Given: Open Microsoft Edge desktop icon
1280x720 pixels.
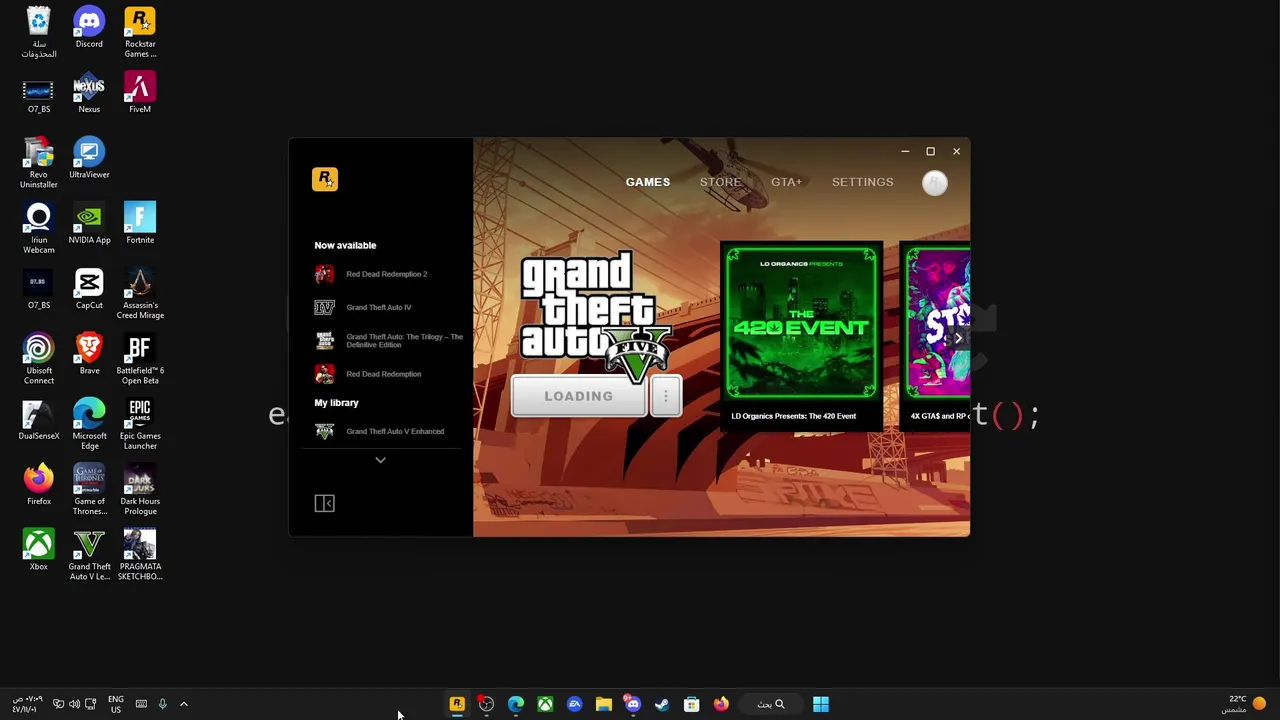Looking at the screenshot, I should (x=89, y=424).
